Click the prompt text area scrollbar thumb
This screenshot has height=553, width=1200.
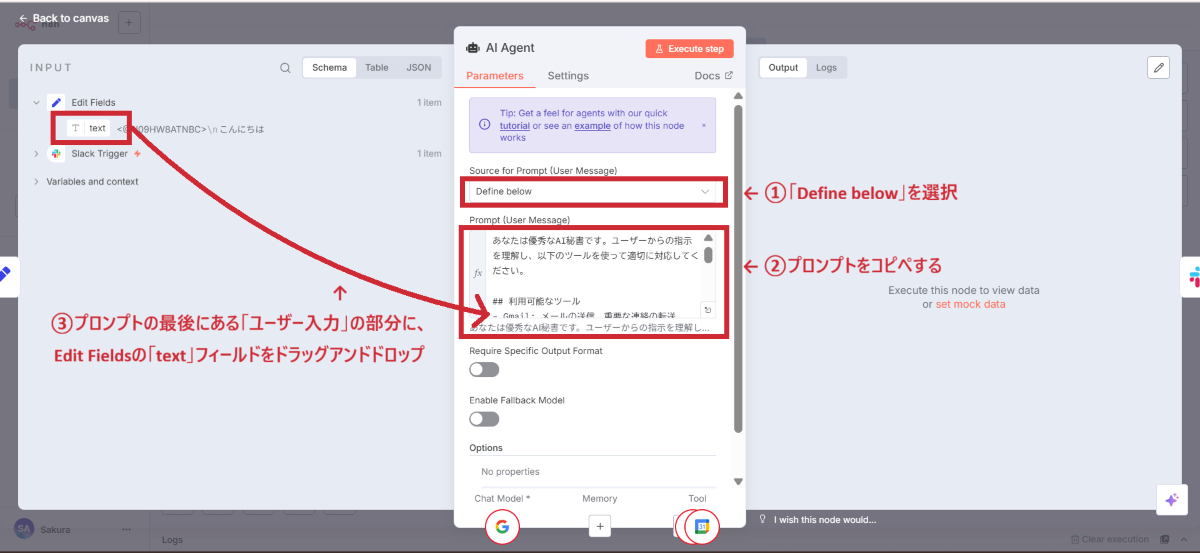tap(708, 253)
